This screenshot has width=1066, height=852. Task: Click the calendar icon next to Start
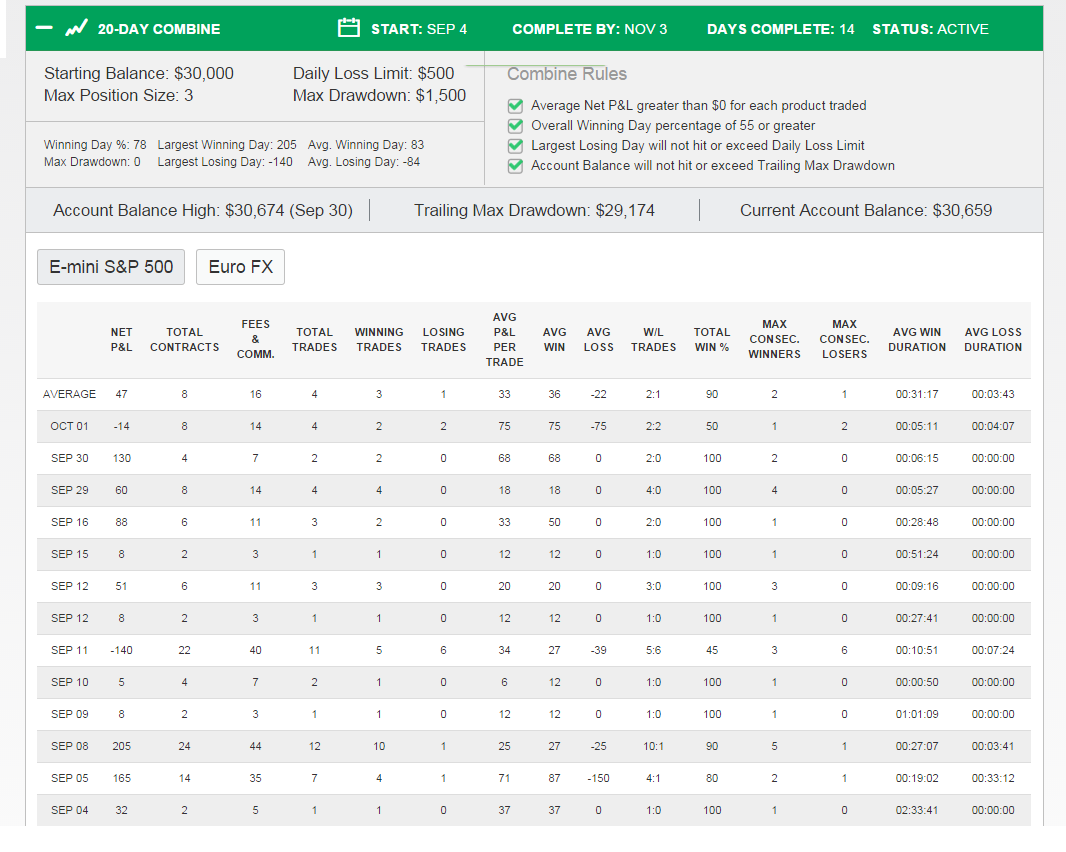click(349, 28)
